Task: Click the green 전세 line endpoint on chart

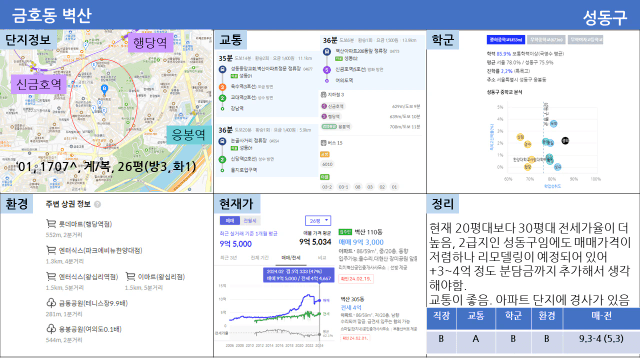Action: pos(319,314)
